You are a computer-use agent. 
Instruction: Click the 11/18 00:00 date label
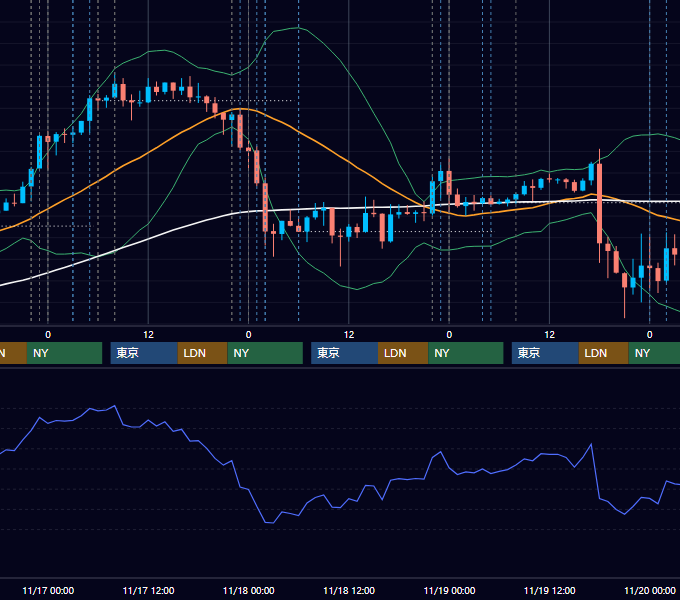click(x=248, y=590)
